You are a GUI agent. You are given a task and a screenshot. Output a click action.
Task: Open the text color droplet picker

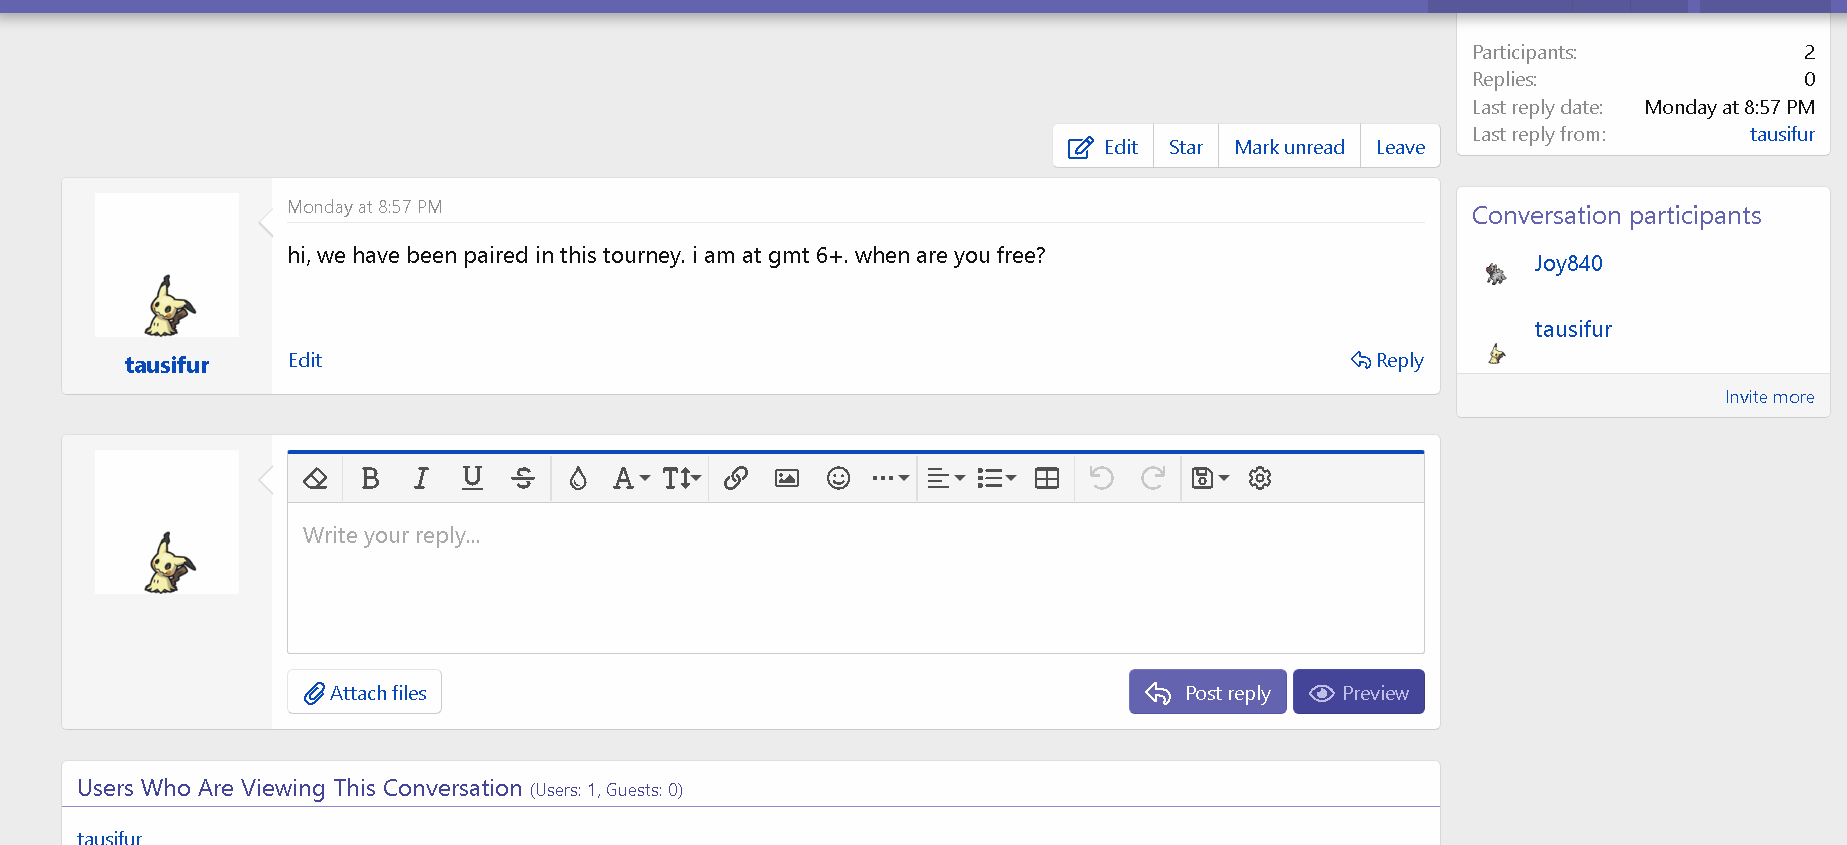coord(577,478)
